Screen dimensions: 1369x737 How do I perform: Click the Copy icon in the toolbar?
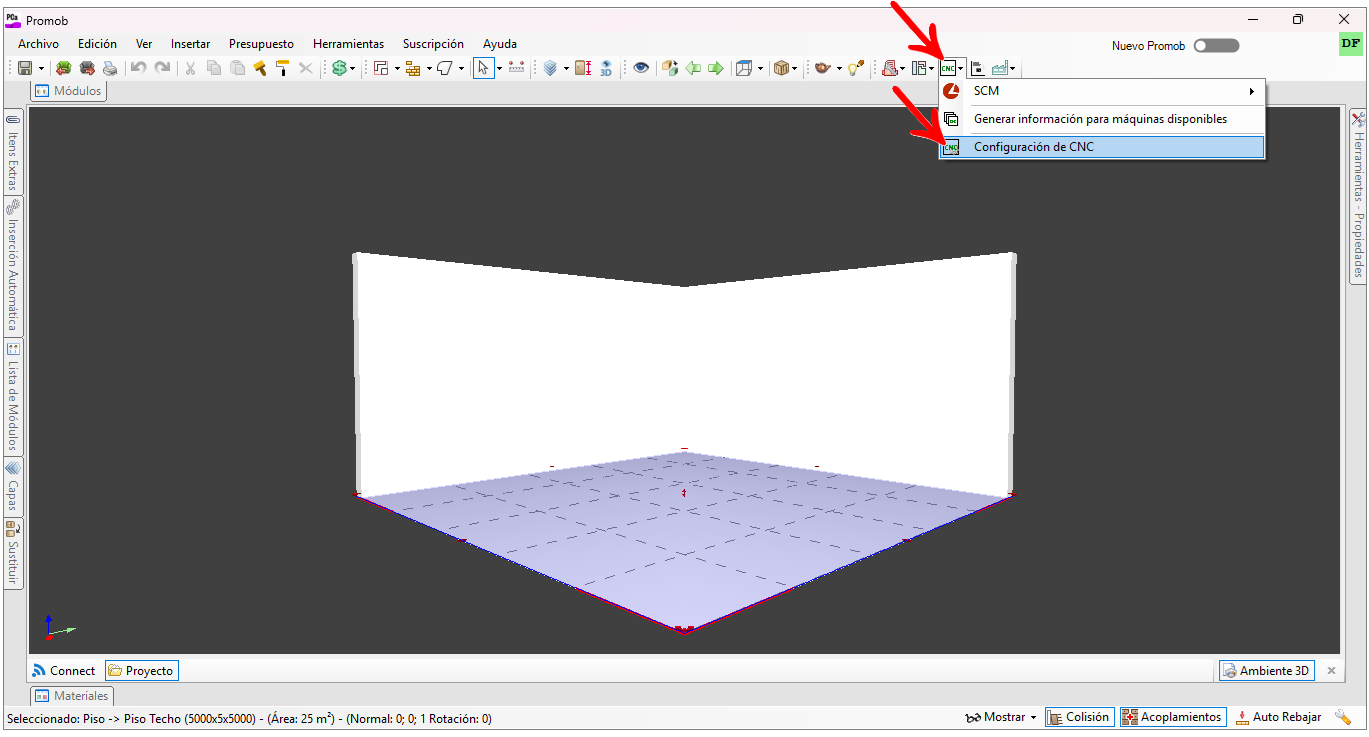point(214,68)
